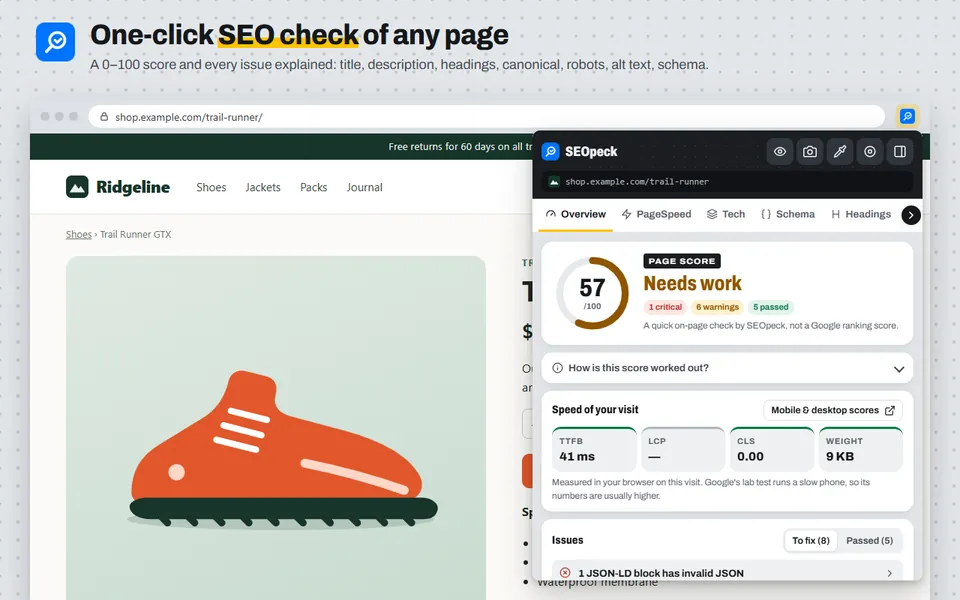Click the SEOpeck logo in panel header

pyautogui.click(x=550, y=151)
